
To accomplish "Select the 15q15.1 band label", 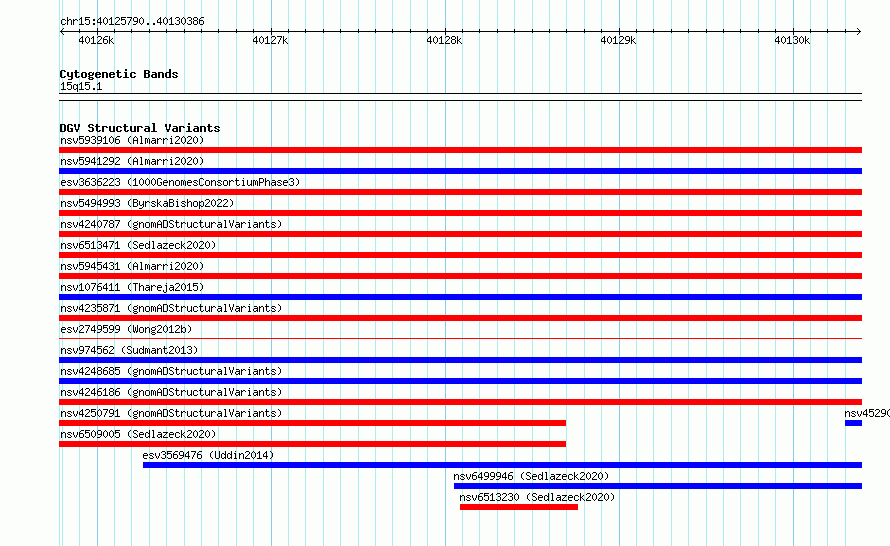I will point(81,86).
